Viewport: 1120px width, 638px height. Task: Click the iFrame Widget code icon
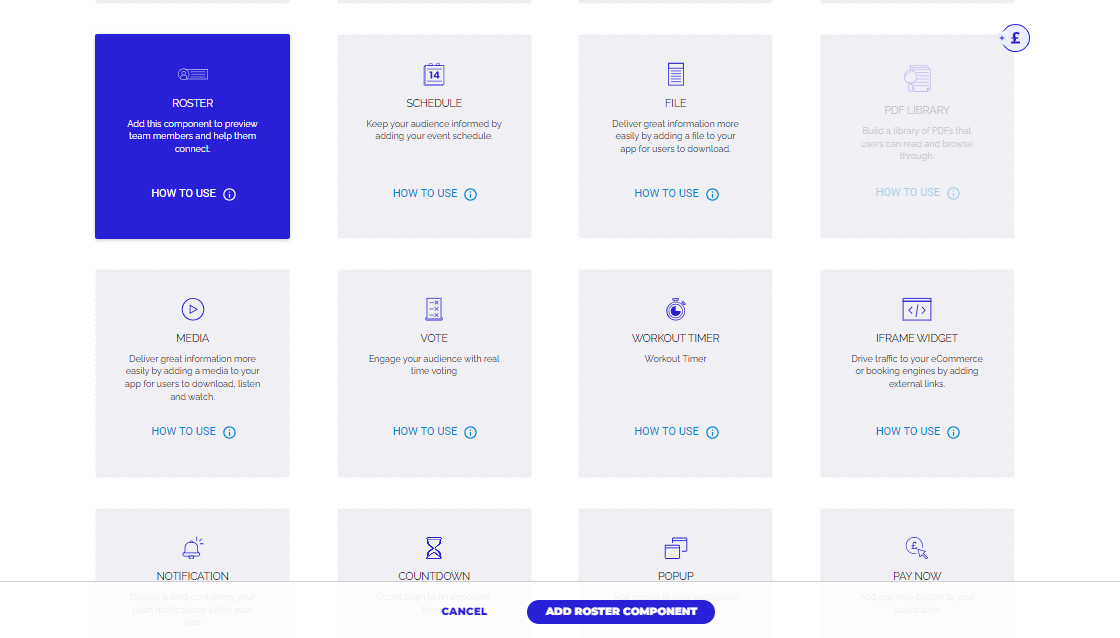(x=917, y=309)
